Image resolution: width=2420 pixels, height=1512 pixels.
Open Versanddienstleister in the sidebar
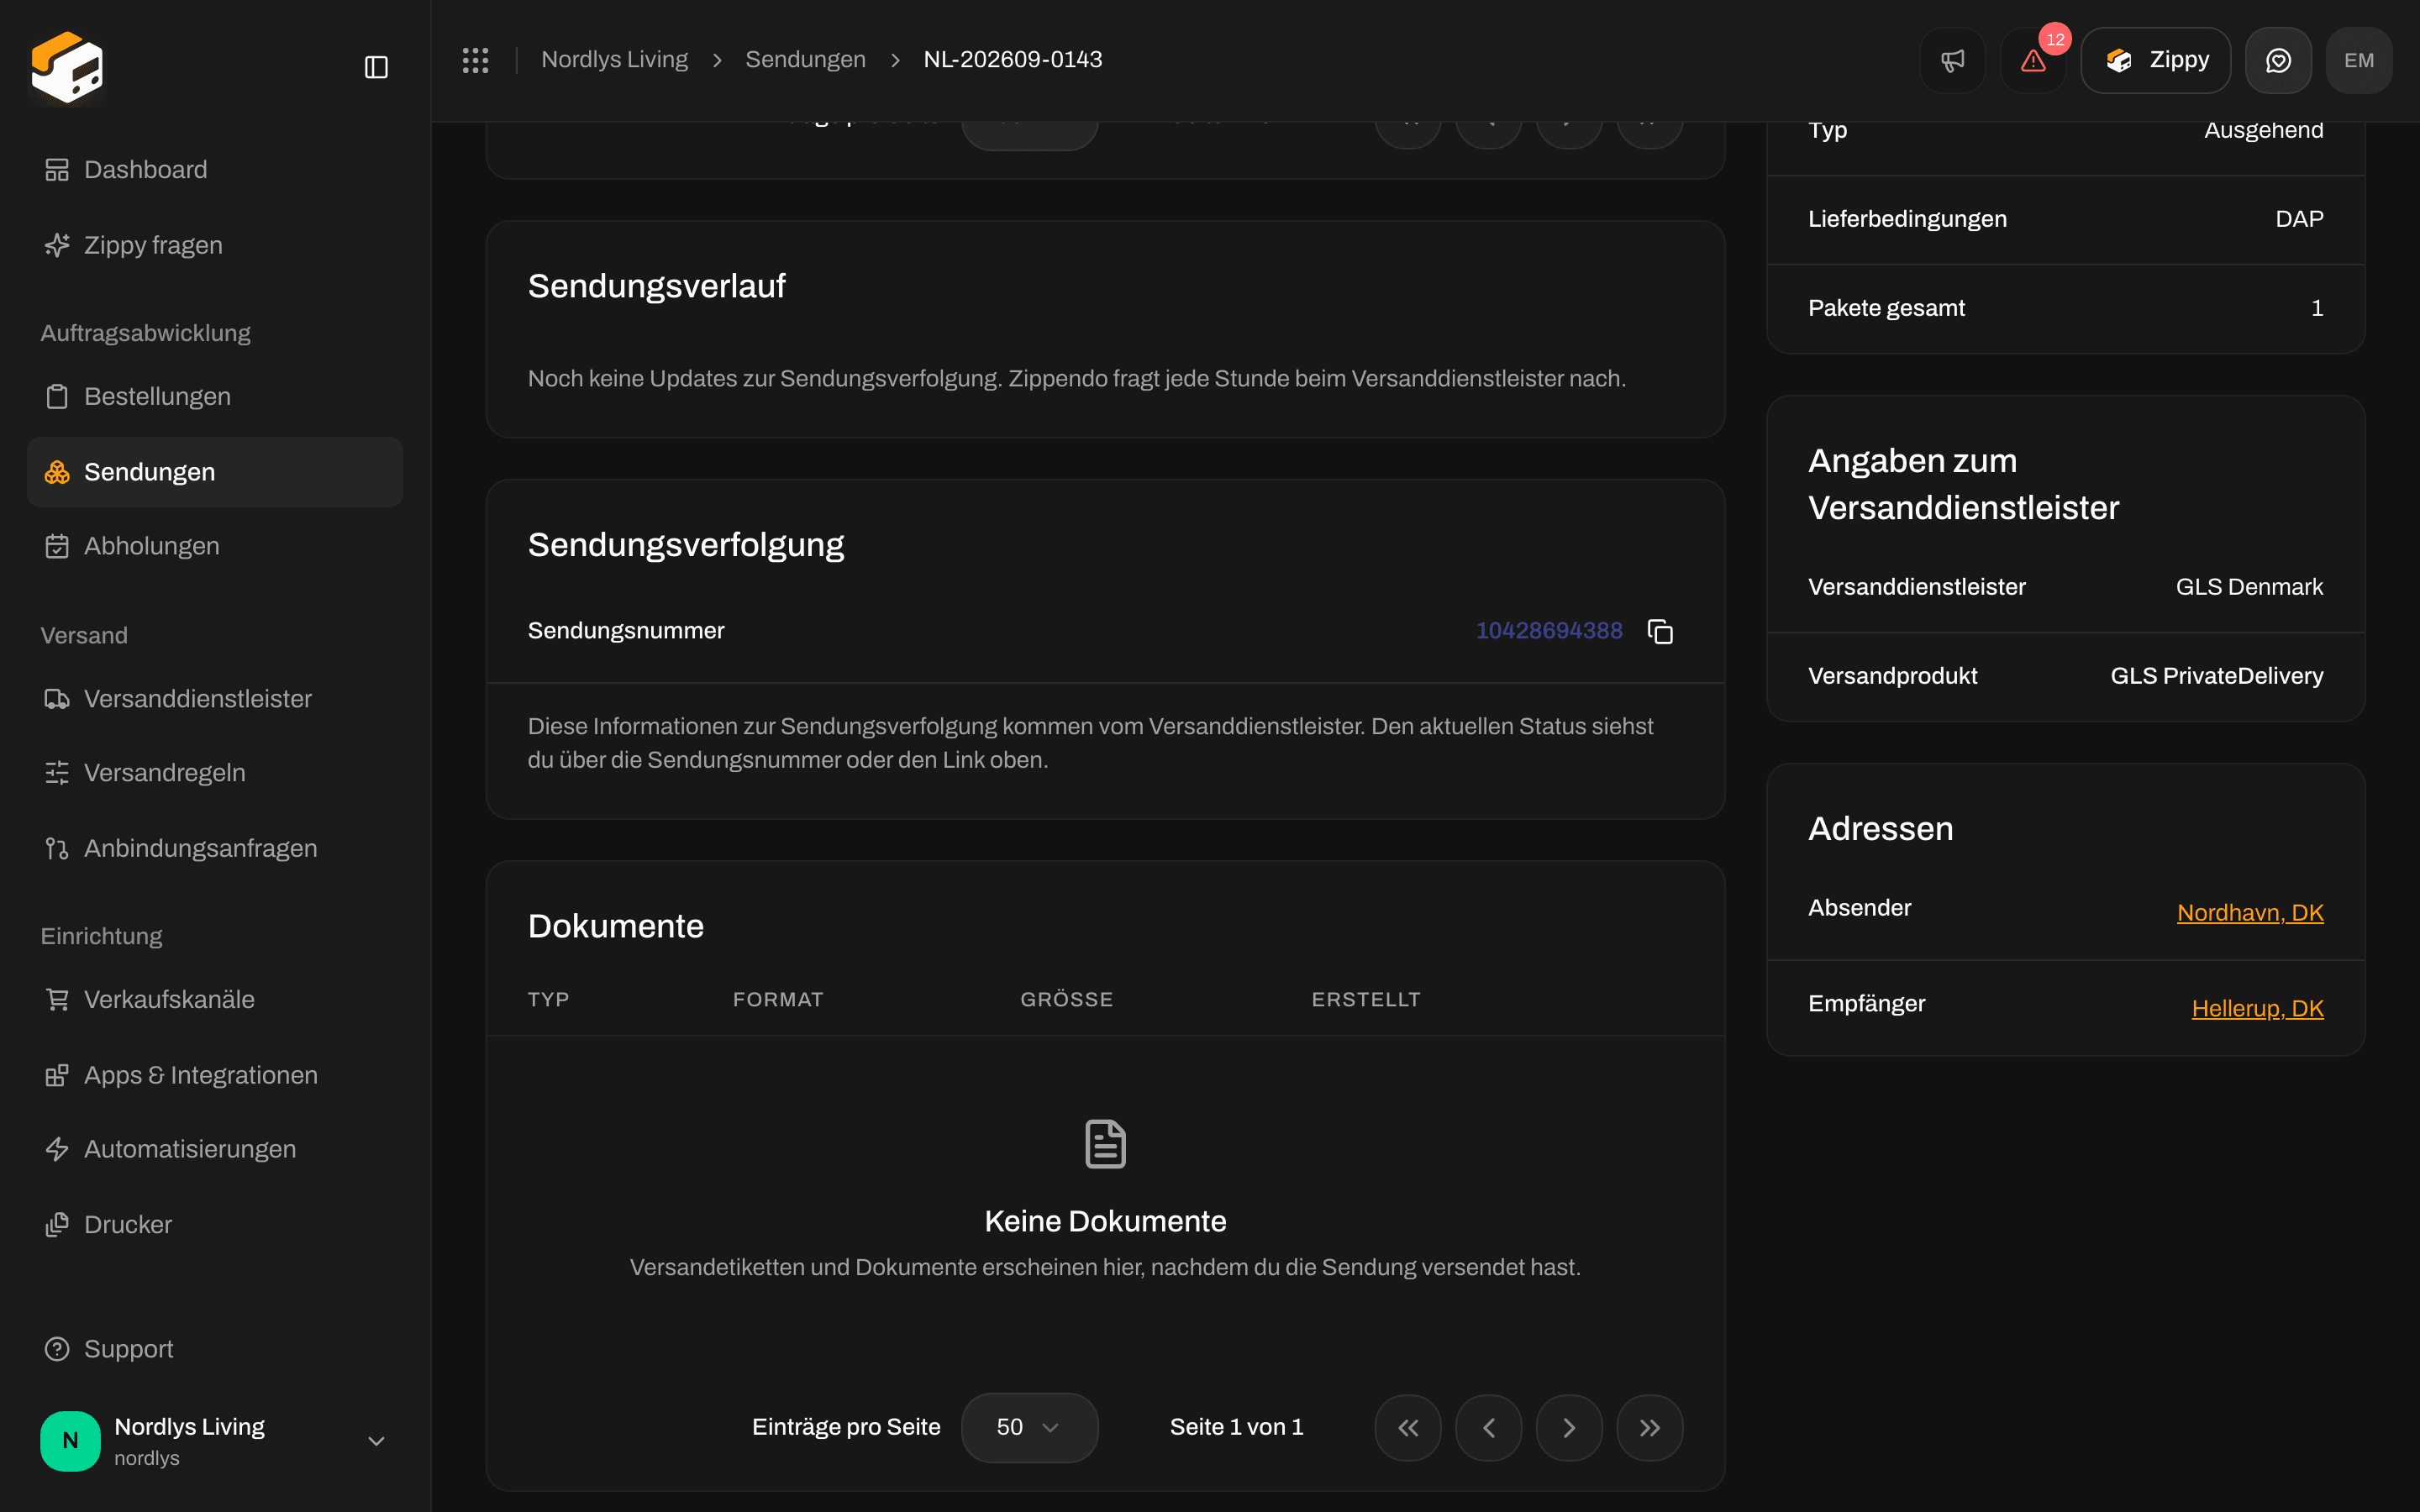pyautogui.click(x=215, y=698)
